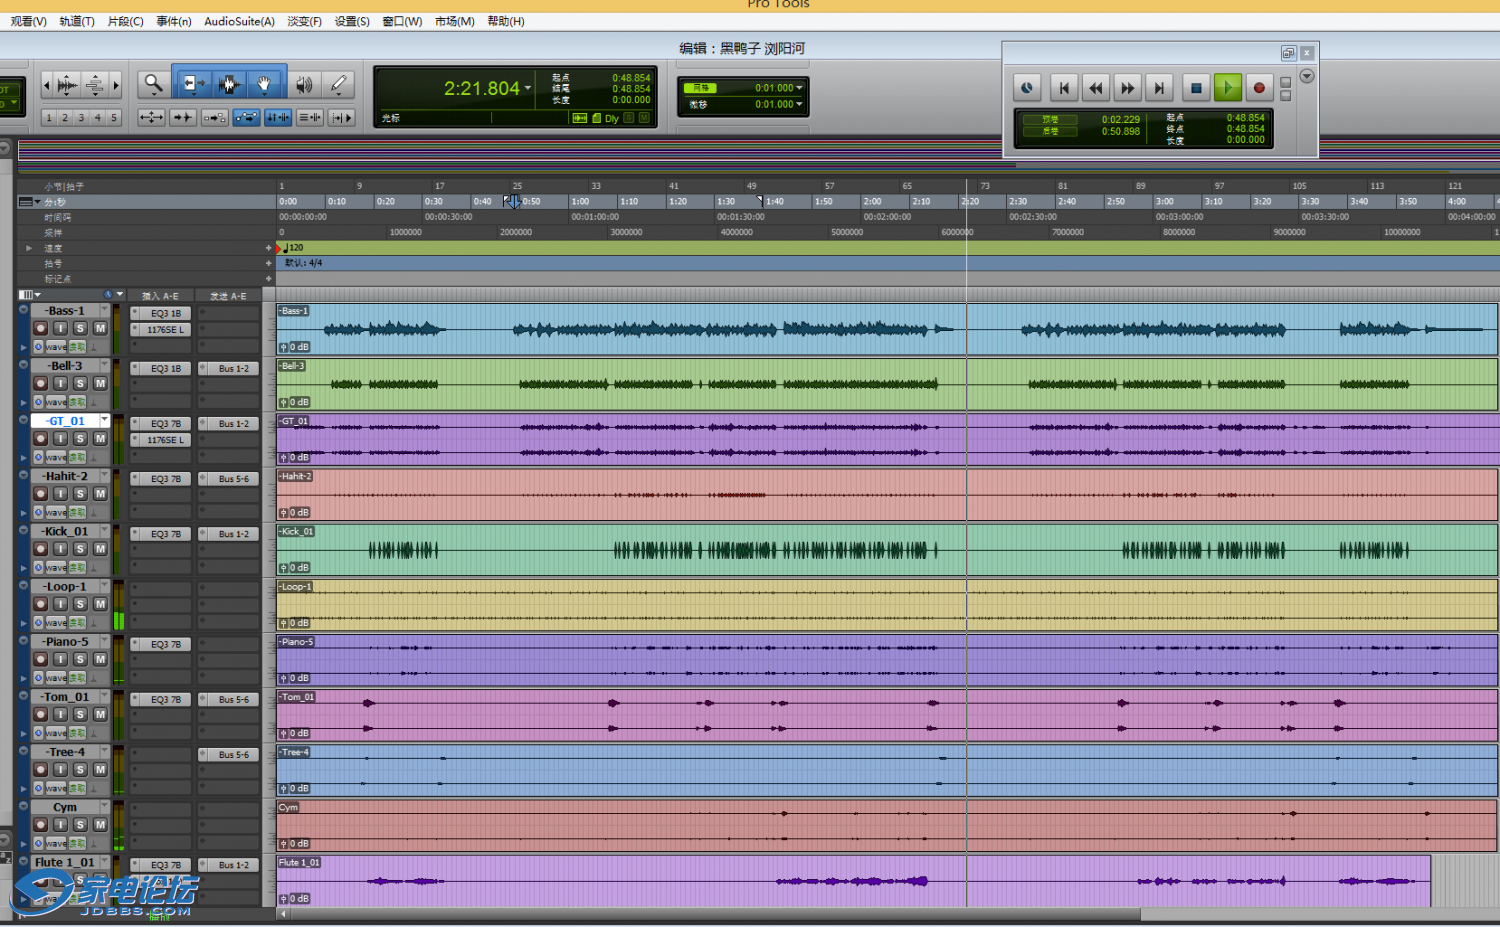Viewport: 1500px width, 927px height.
Task: Open the 设置(S) setup menu
Action: 351,21
